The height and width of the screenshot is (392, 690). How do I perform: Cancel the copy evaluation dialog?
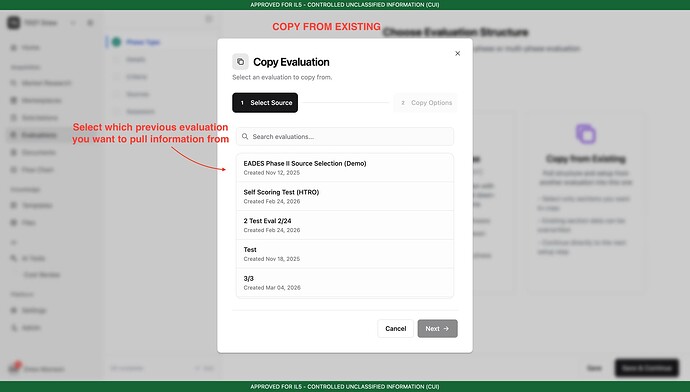pos(395,329)
